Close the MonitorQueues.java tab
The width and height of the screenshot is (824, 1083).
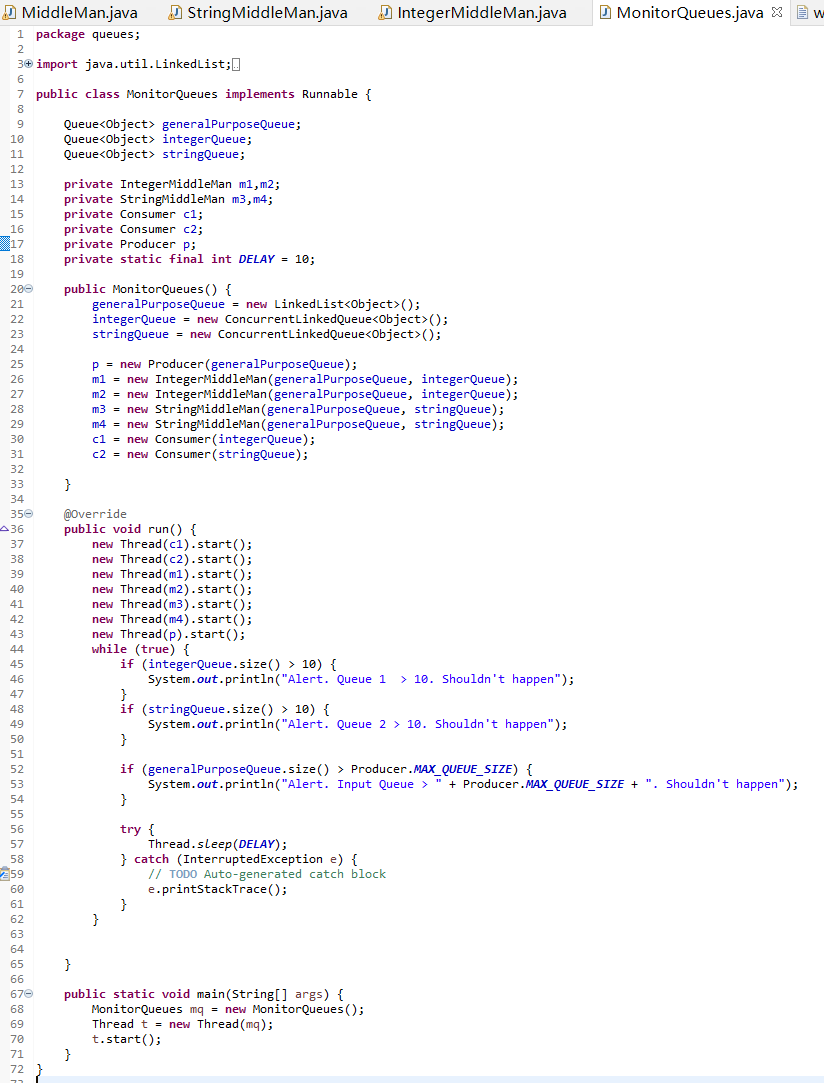[775, 13]
